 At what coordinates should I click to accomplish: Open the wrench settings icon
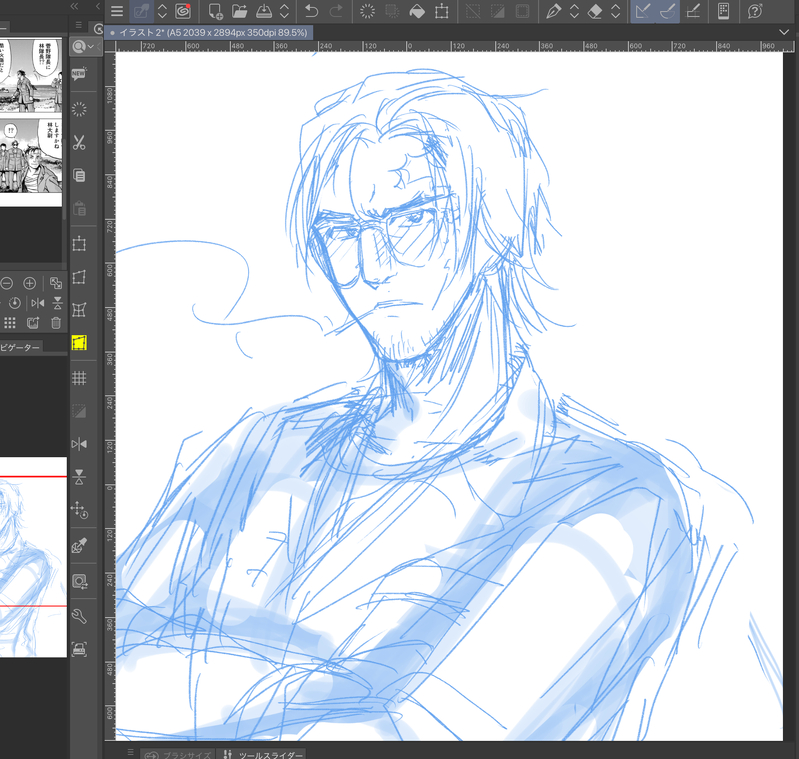79,616
